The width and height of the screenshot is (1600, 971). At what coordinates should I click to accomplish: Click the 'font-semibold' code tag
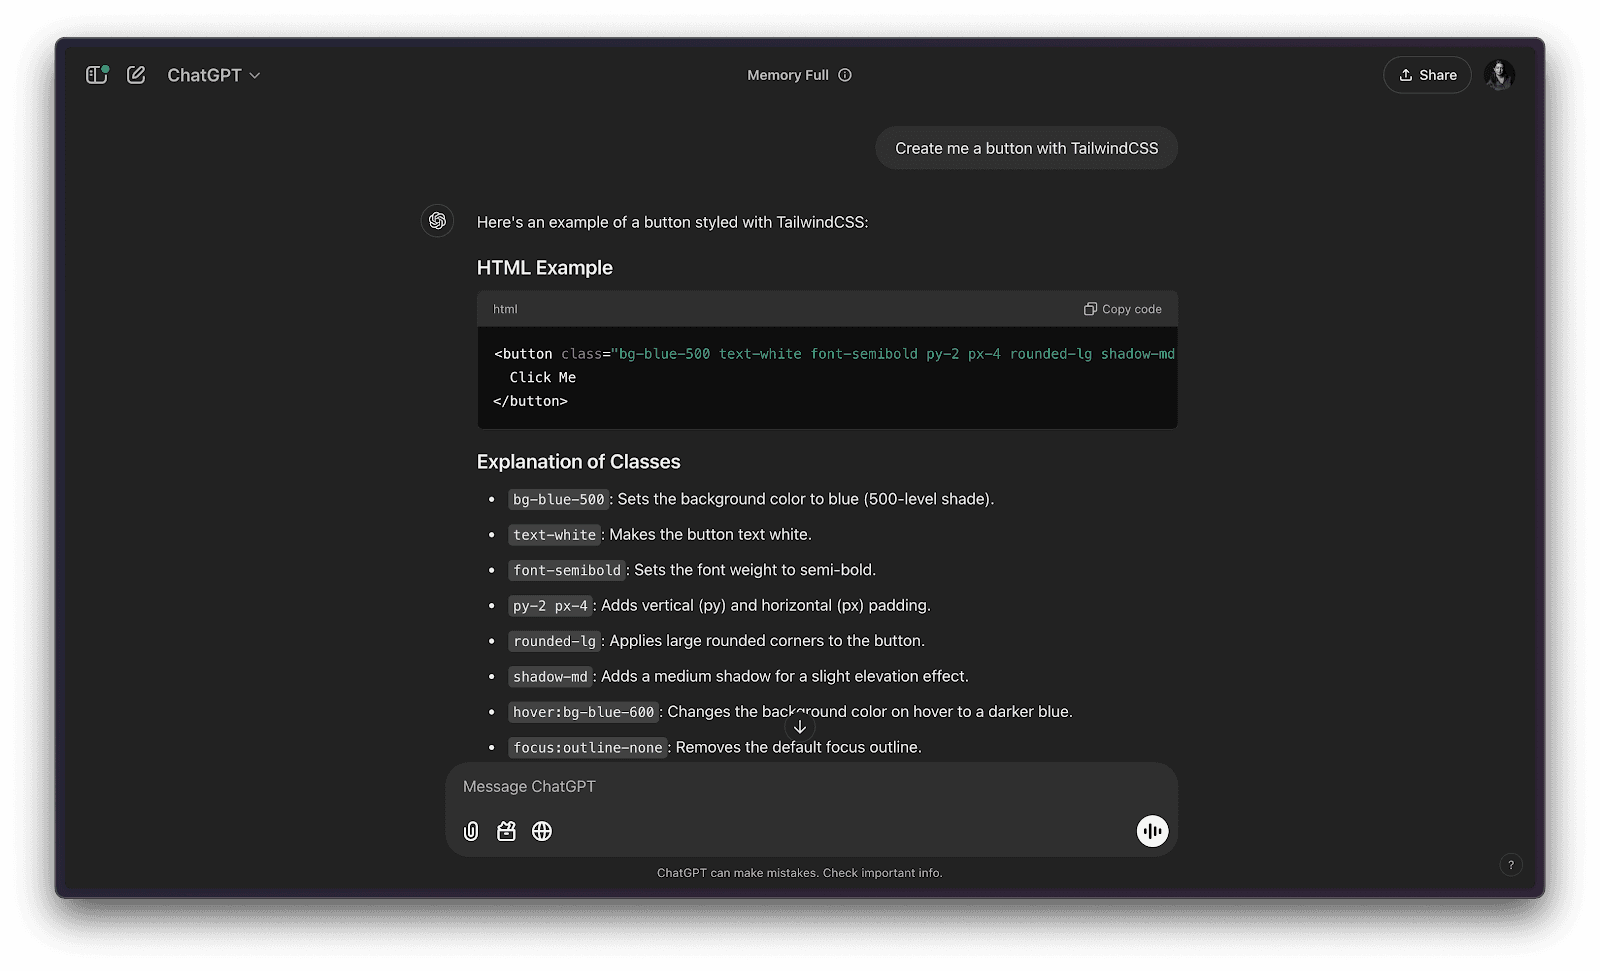pyautogui.click(x=567, y=570)
